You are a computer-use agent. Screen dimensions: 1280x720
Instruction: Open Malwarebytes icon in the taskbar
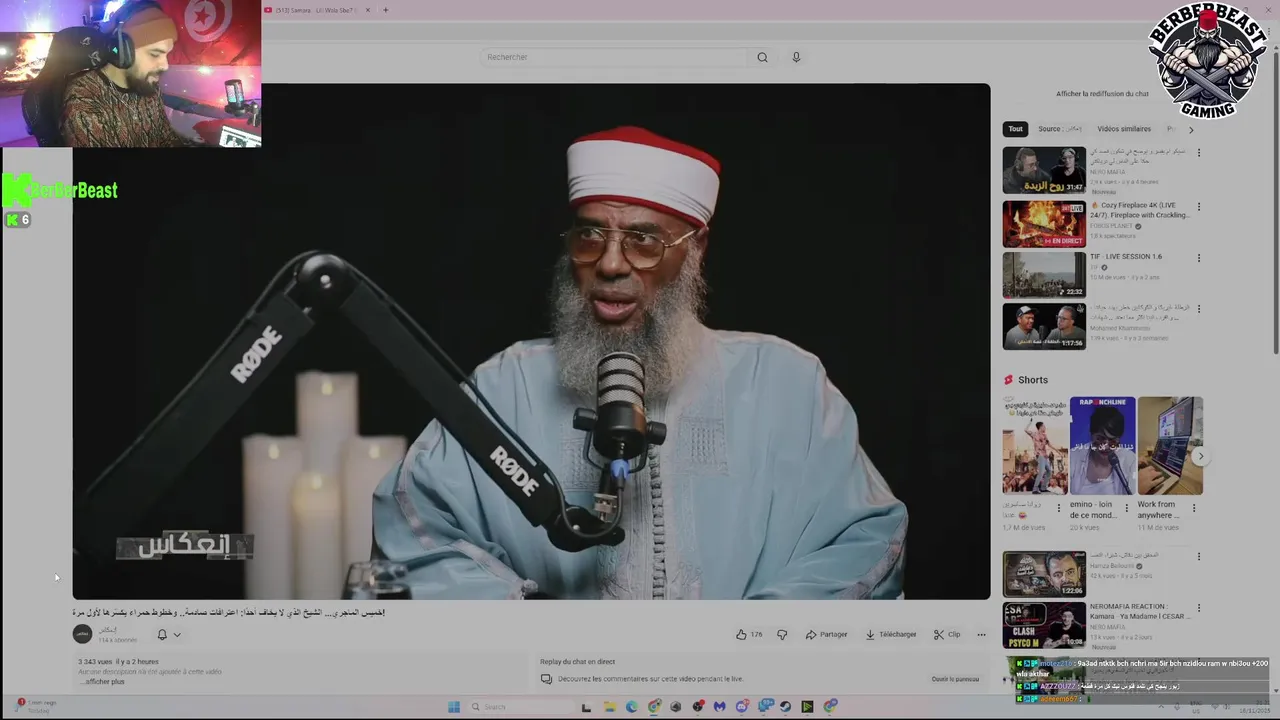click(x=719, y=707)
